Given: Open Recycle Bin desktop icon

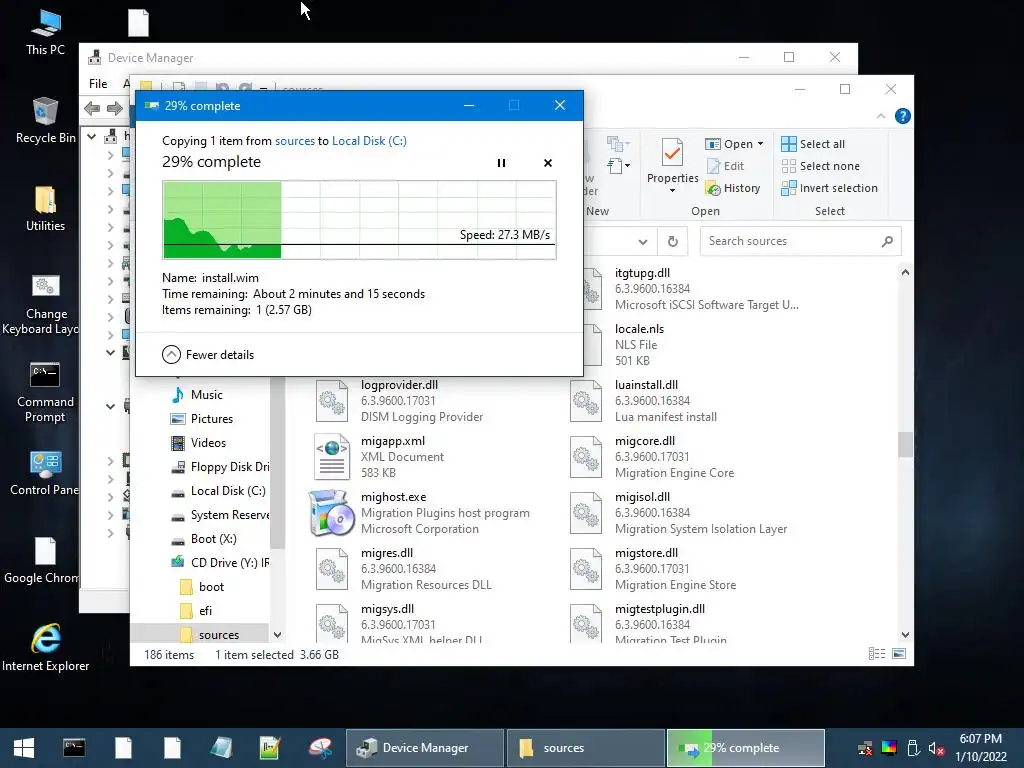Looking at the screenshot, I should (45, 120).
